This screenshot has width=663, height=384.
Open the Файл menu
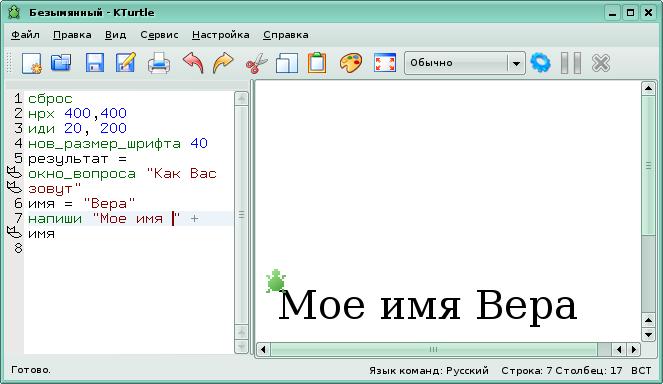click(25, 35)
